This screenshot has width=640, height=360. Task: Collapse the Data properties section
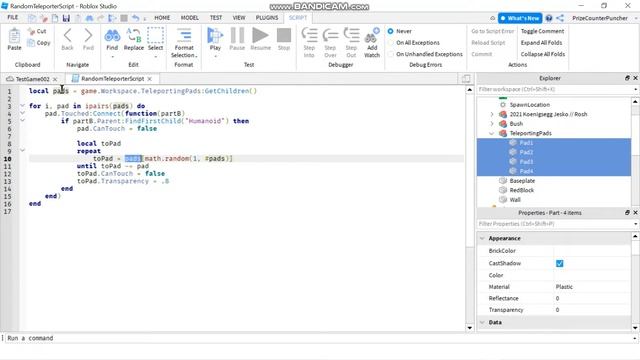click(482, 322)
